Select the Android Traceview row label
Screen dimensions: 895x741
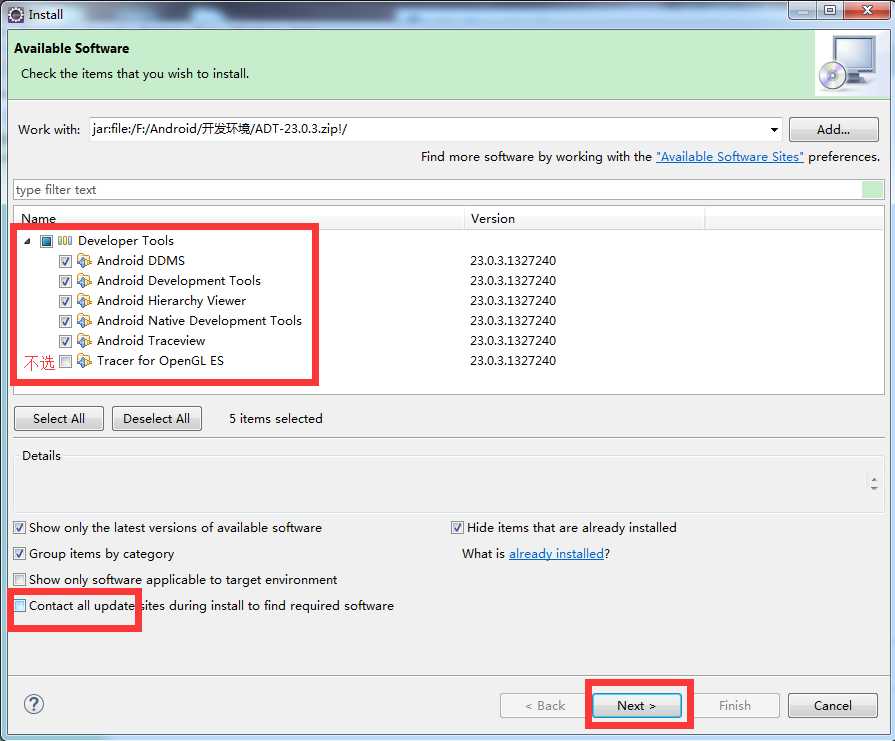coord(151,341)
